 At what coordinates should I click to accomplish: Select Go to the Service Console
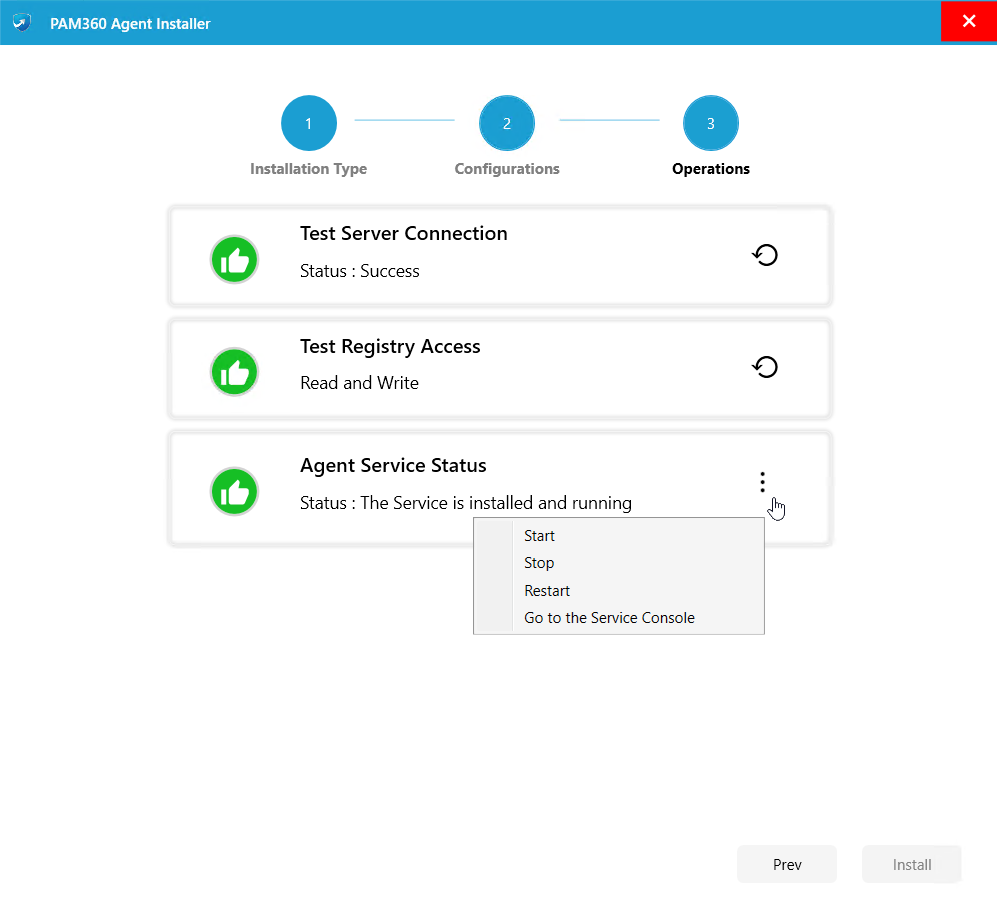pyautogui.click(x=619, y=617)
